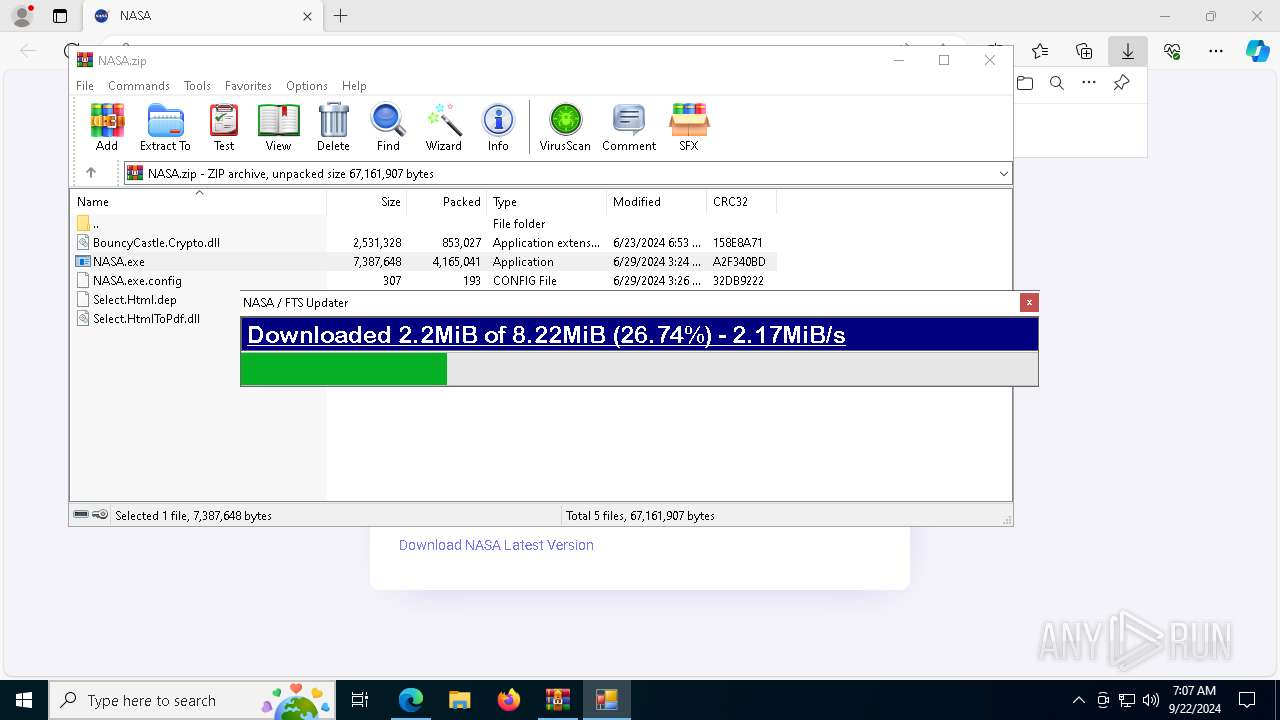Open the Tools menu
The width and height of the screenshot is (1280, 720).
coord(197,86)
